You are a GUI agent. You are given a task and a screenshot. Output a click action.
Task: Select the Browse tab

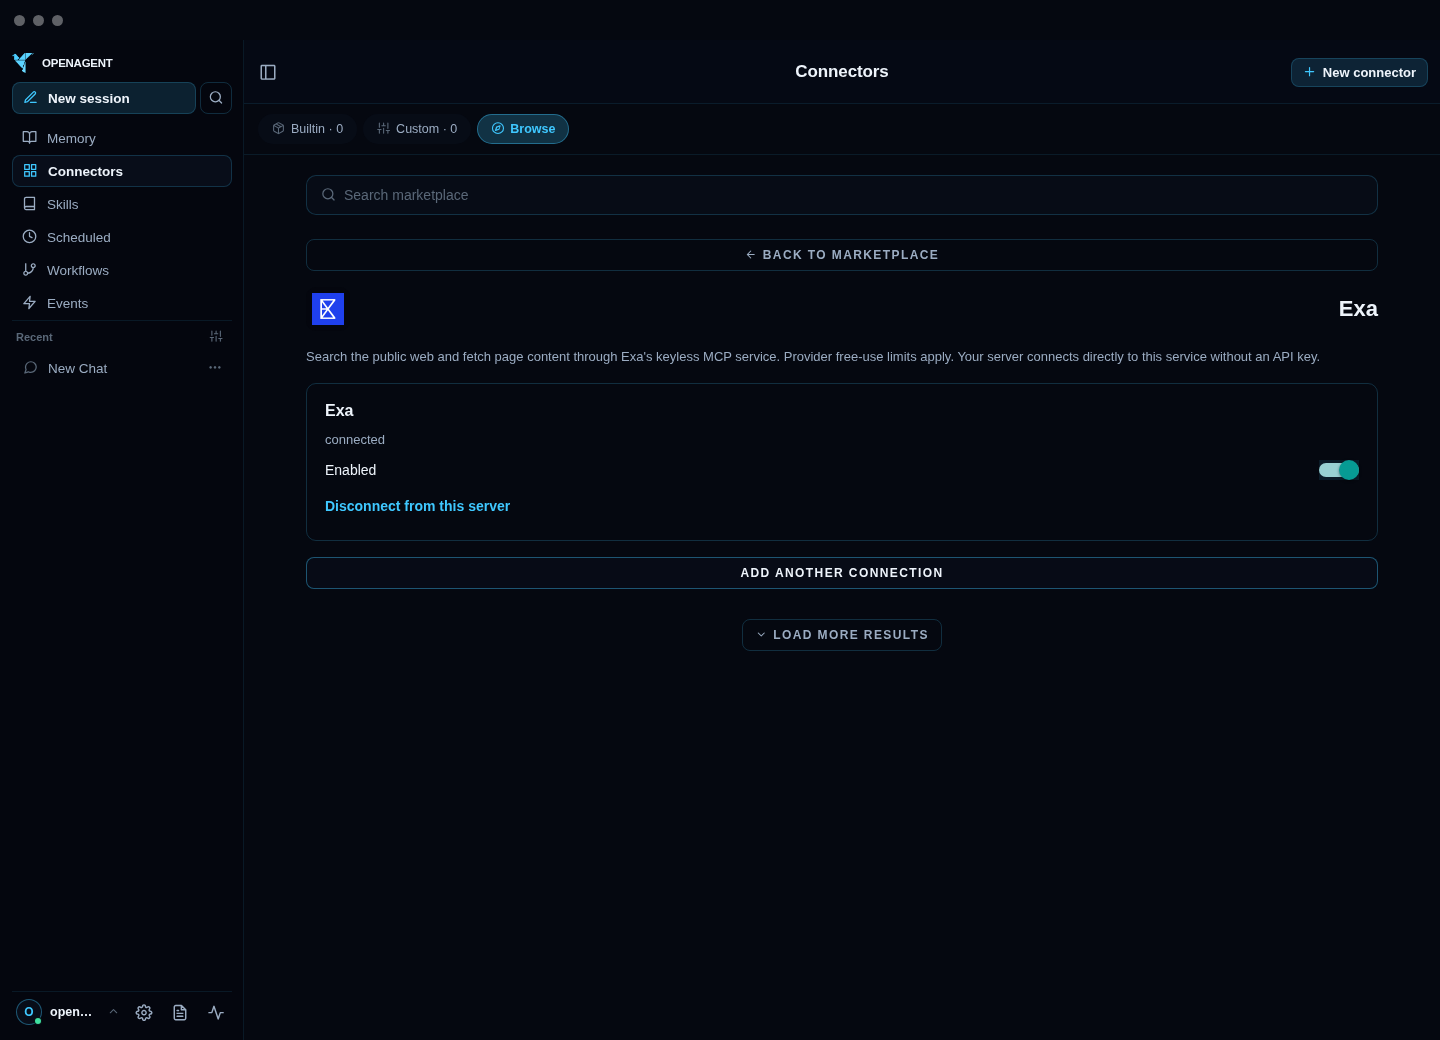tap(523, 129)
